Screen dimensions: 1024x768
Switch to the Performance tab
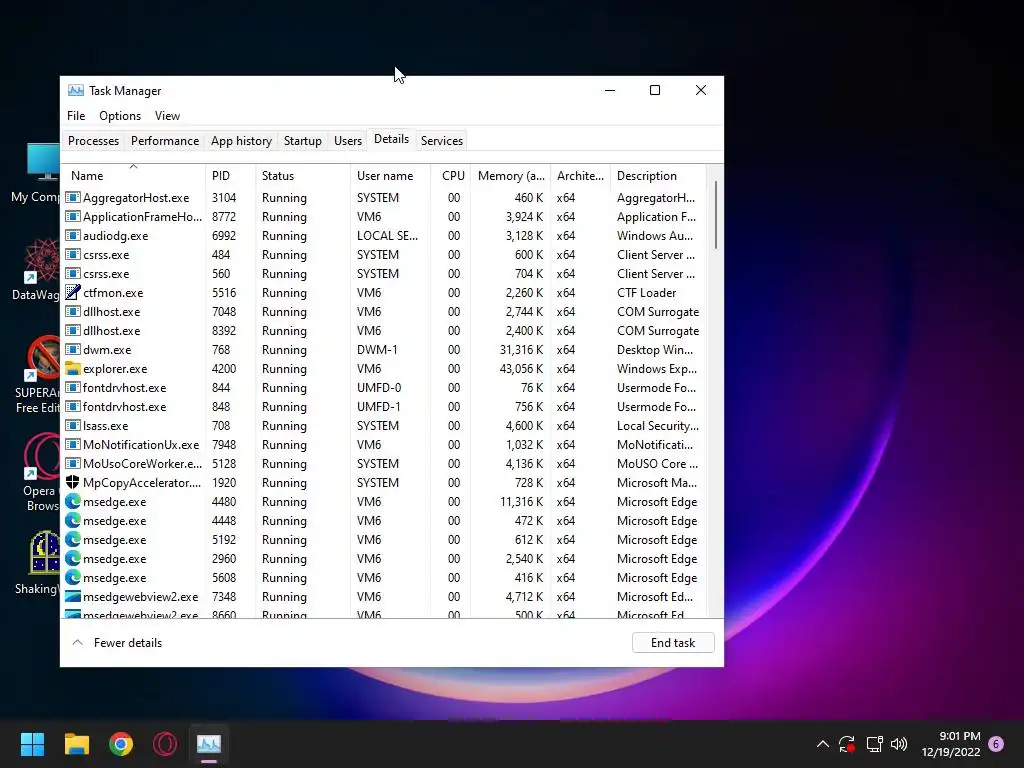point(165,140)
